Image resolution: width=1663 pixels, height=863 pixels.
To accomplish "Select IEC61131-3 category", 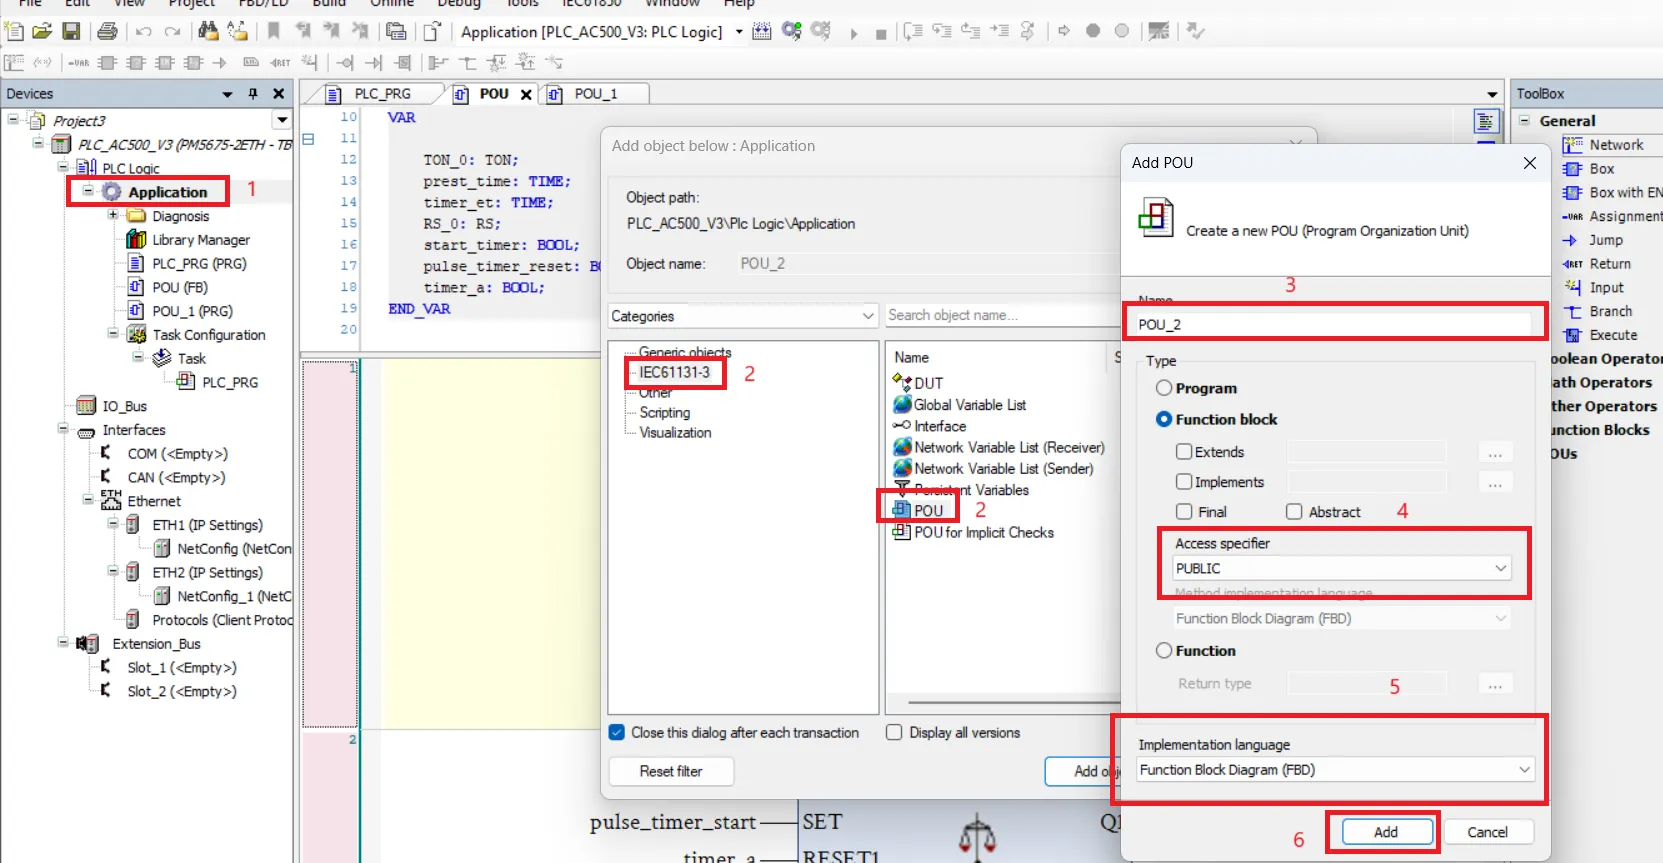I will click(x=675, y=373).
